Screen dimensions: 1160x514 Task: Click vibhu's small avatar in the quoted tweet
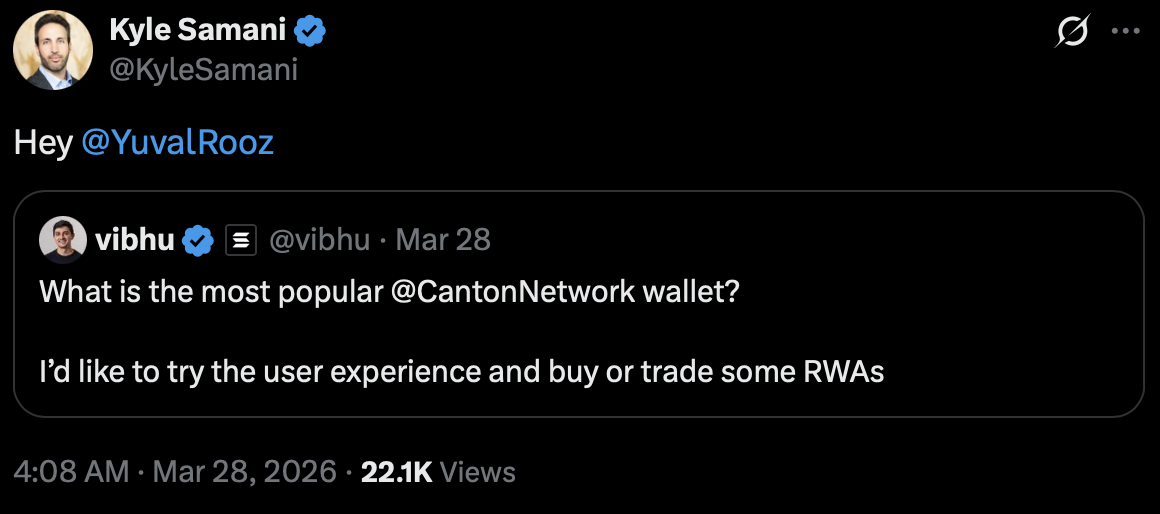(62, 240)
